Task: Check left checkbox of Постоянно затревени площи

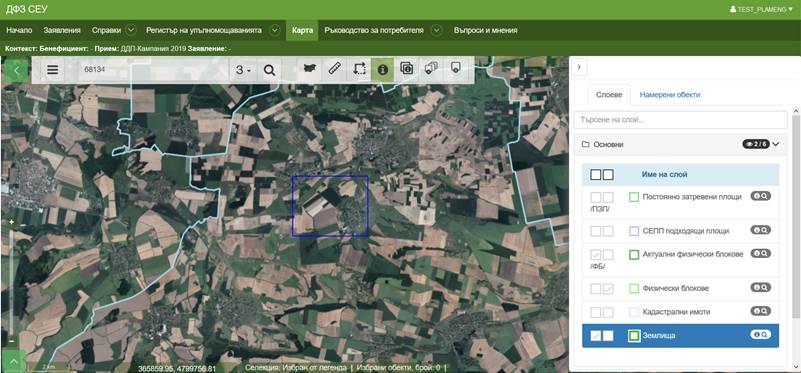Action: pyautogui.click(x=596, y=197)
